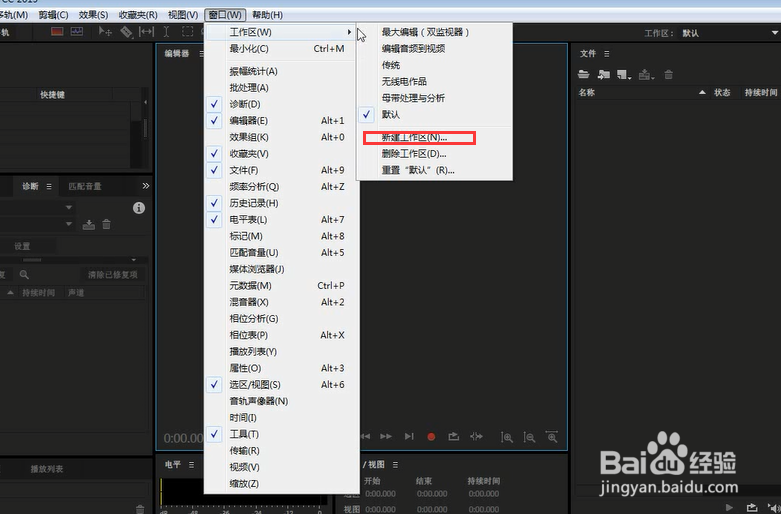Open the 选区/视图 panel menu icon

(x=395, y=465)
